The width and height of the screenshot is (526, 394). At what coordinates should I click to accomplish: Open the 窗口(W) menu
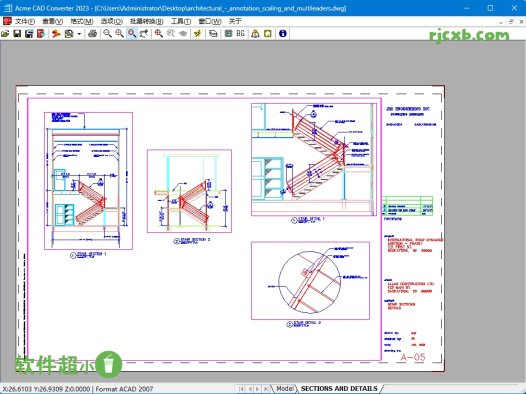[x=210, y=21]
